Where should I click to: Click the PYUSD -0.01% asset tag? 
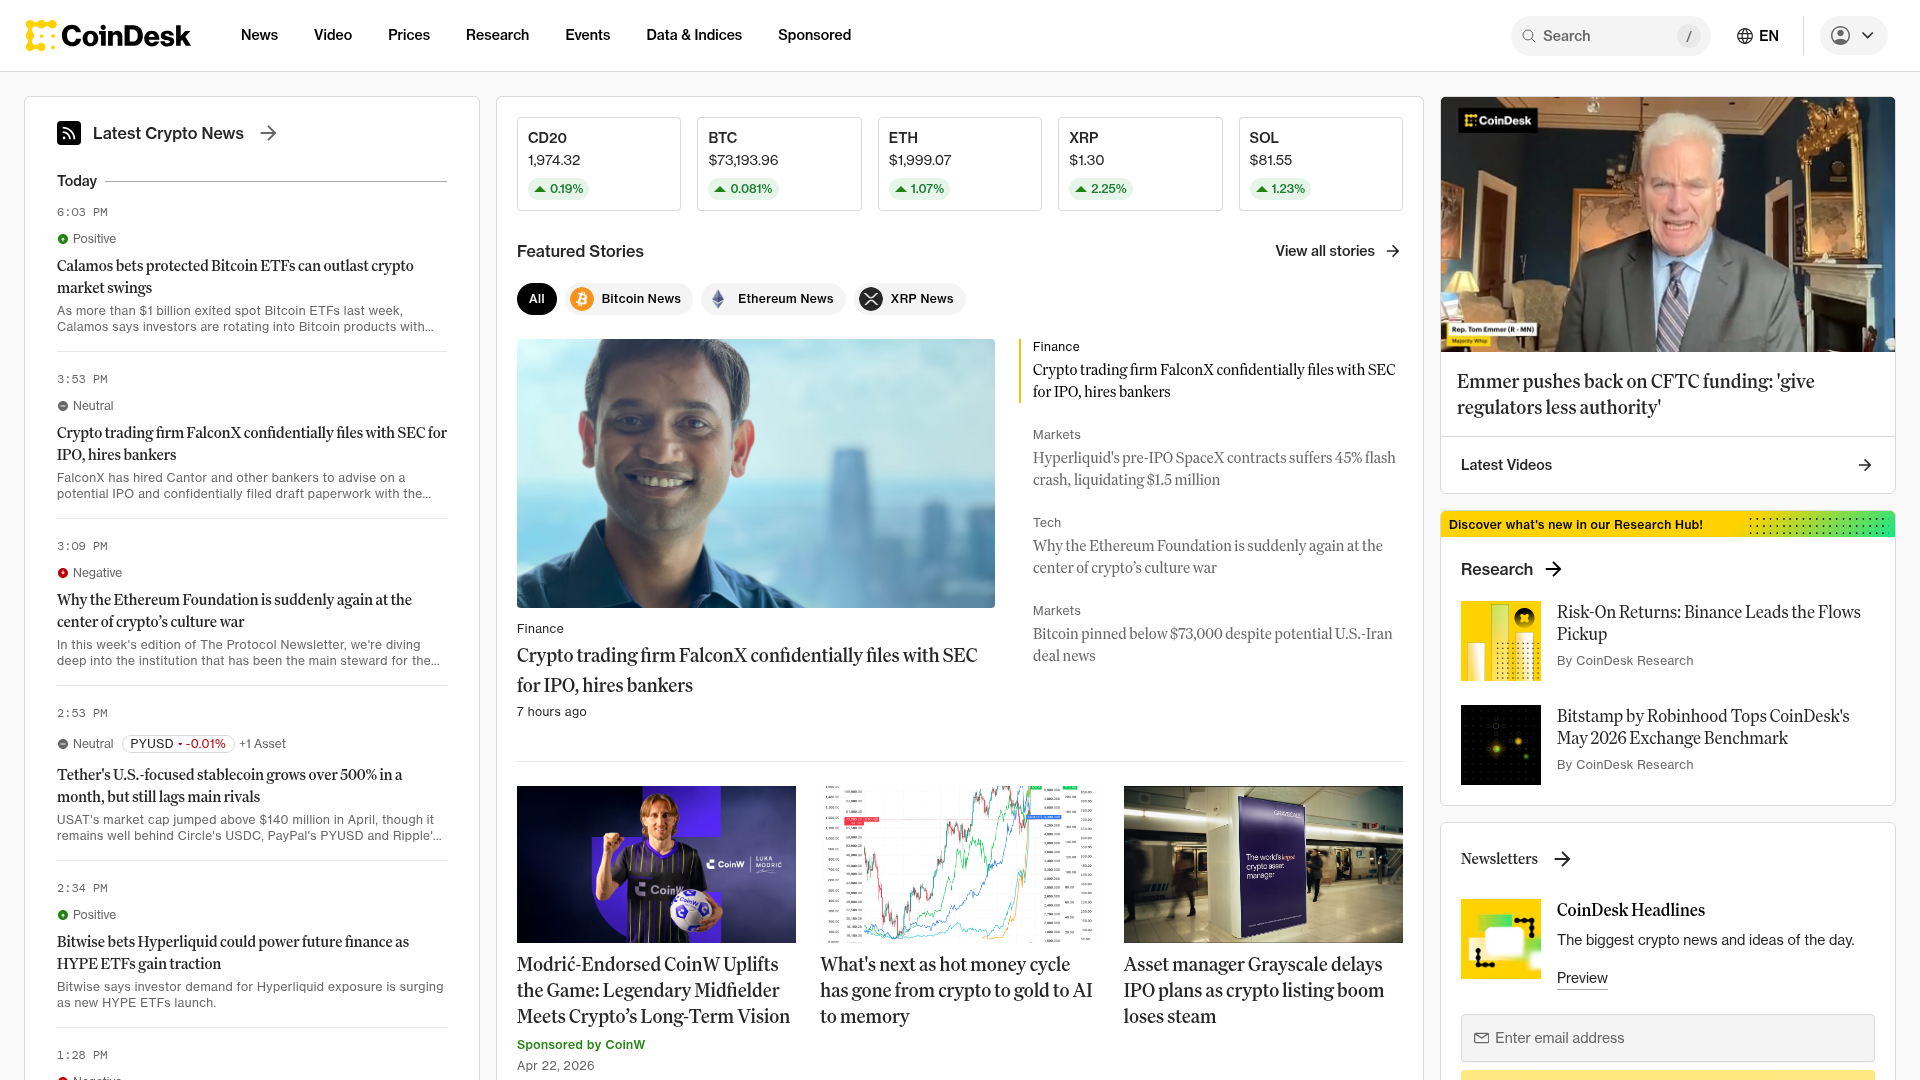point(178,744)
